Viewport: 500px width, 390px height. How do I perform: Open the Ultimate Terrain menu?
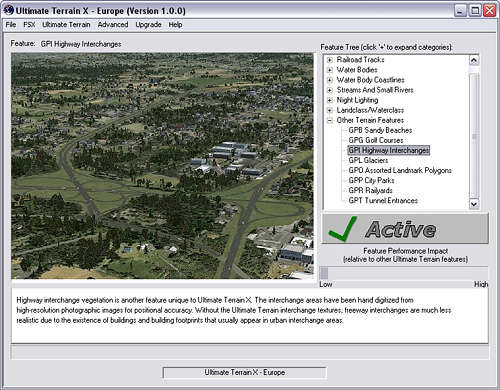(x=66, y=25)
